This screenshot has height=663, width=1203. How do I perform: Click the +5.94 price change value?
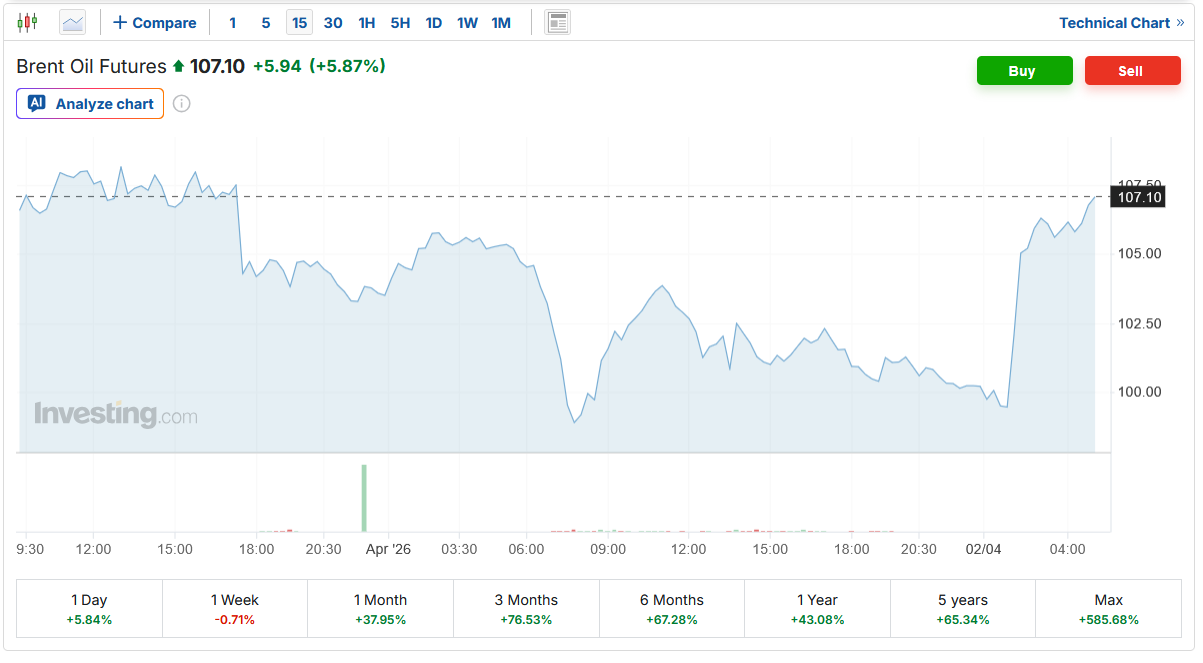pyautogui.click(x=277, y=66)
